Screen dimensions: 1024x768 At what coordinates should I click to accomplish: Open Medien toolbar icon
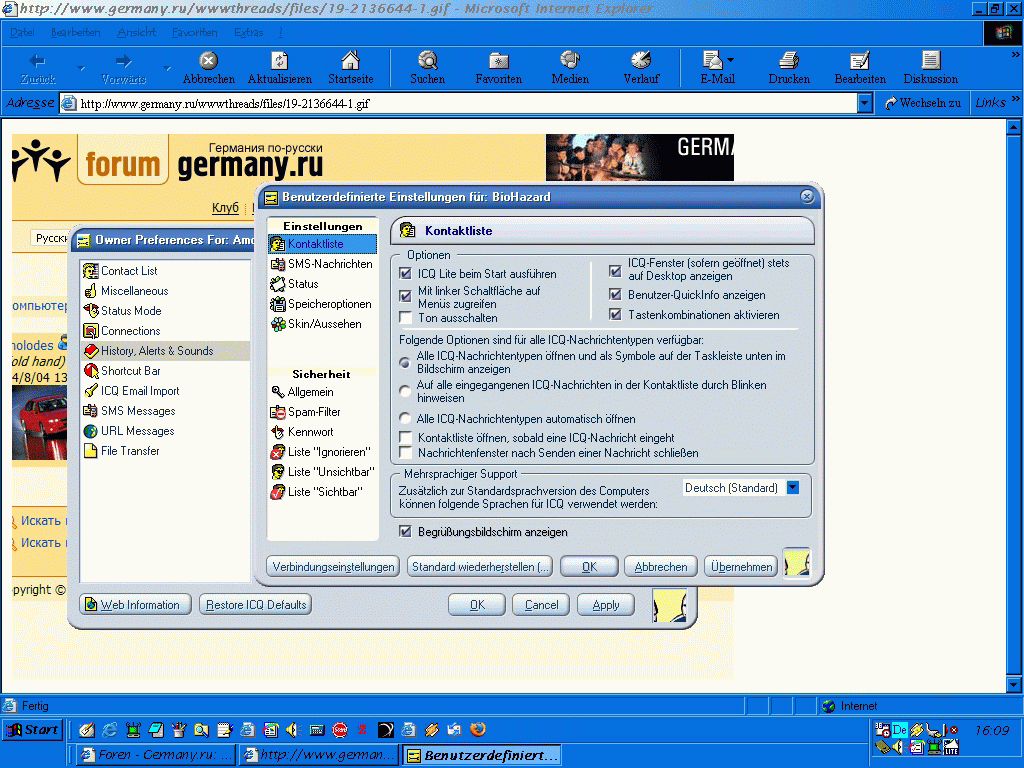570,61
